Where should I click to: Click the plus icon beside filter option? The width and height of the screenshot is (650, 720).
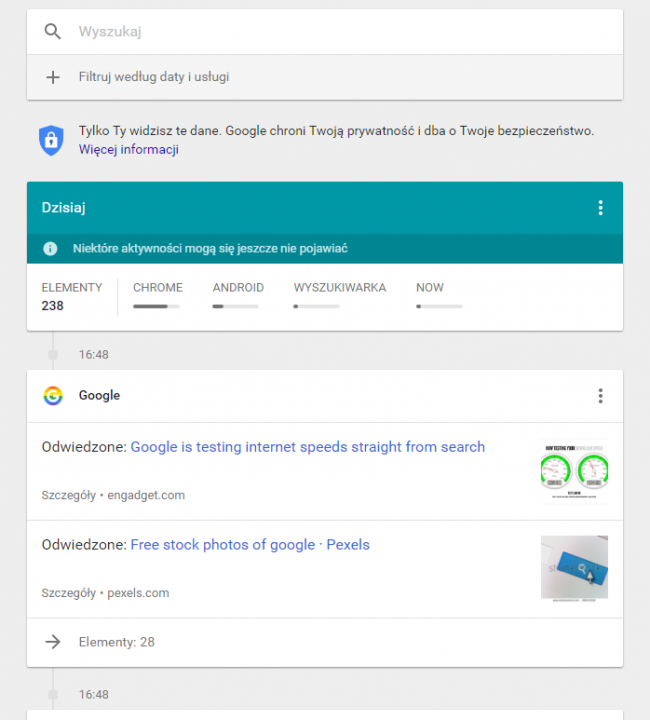pos(53,77)
